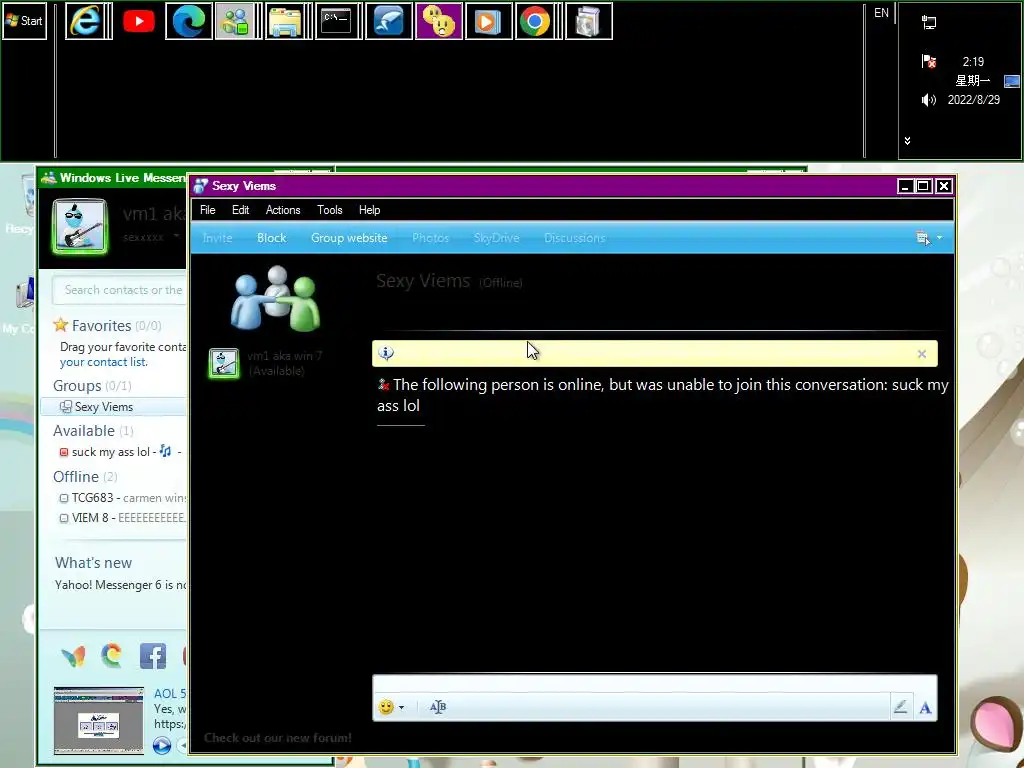
Task: Click the clock showing 2:19
Action: tap(973, 61)
